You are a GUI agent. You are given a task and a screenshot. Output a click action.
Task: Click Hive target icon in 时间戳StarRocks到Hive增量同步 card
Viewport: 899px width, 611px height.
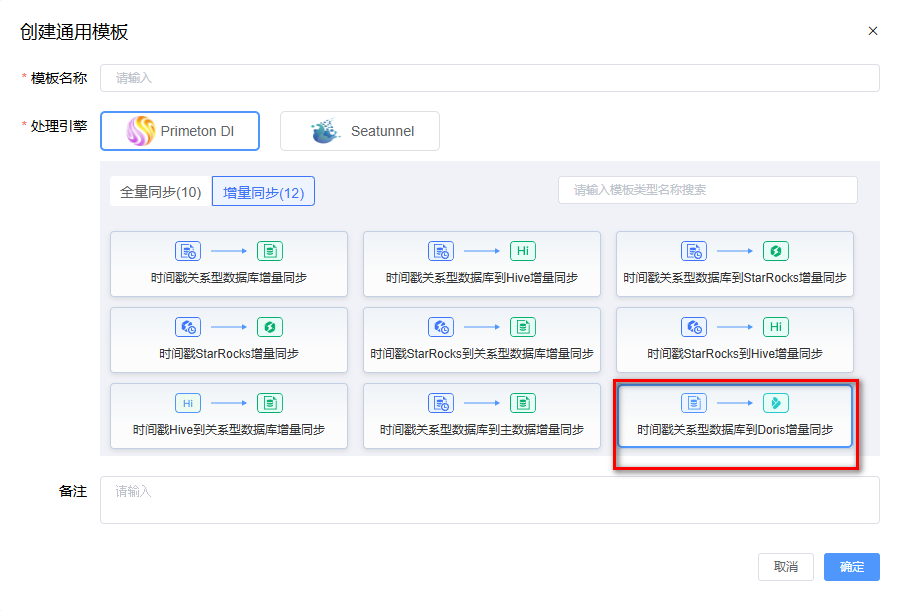776,327
